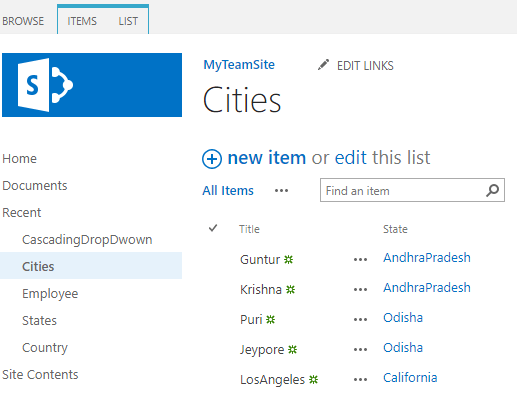517x396 pixels.
Task: Toggle the select-all checkmark in list header
Action: point(213,228)
